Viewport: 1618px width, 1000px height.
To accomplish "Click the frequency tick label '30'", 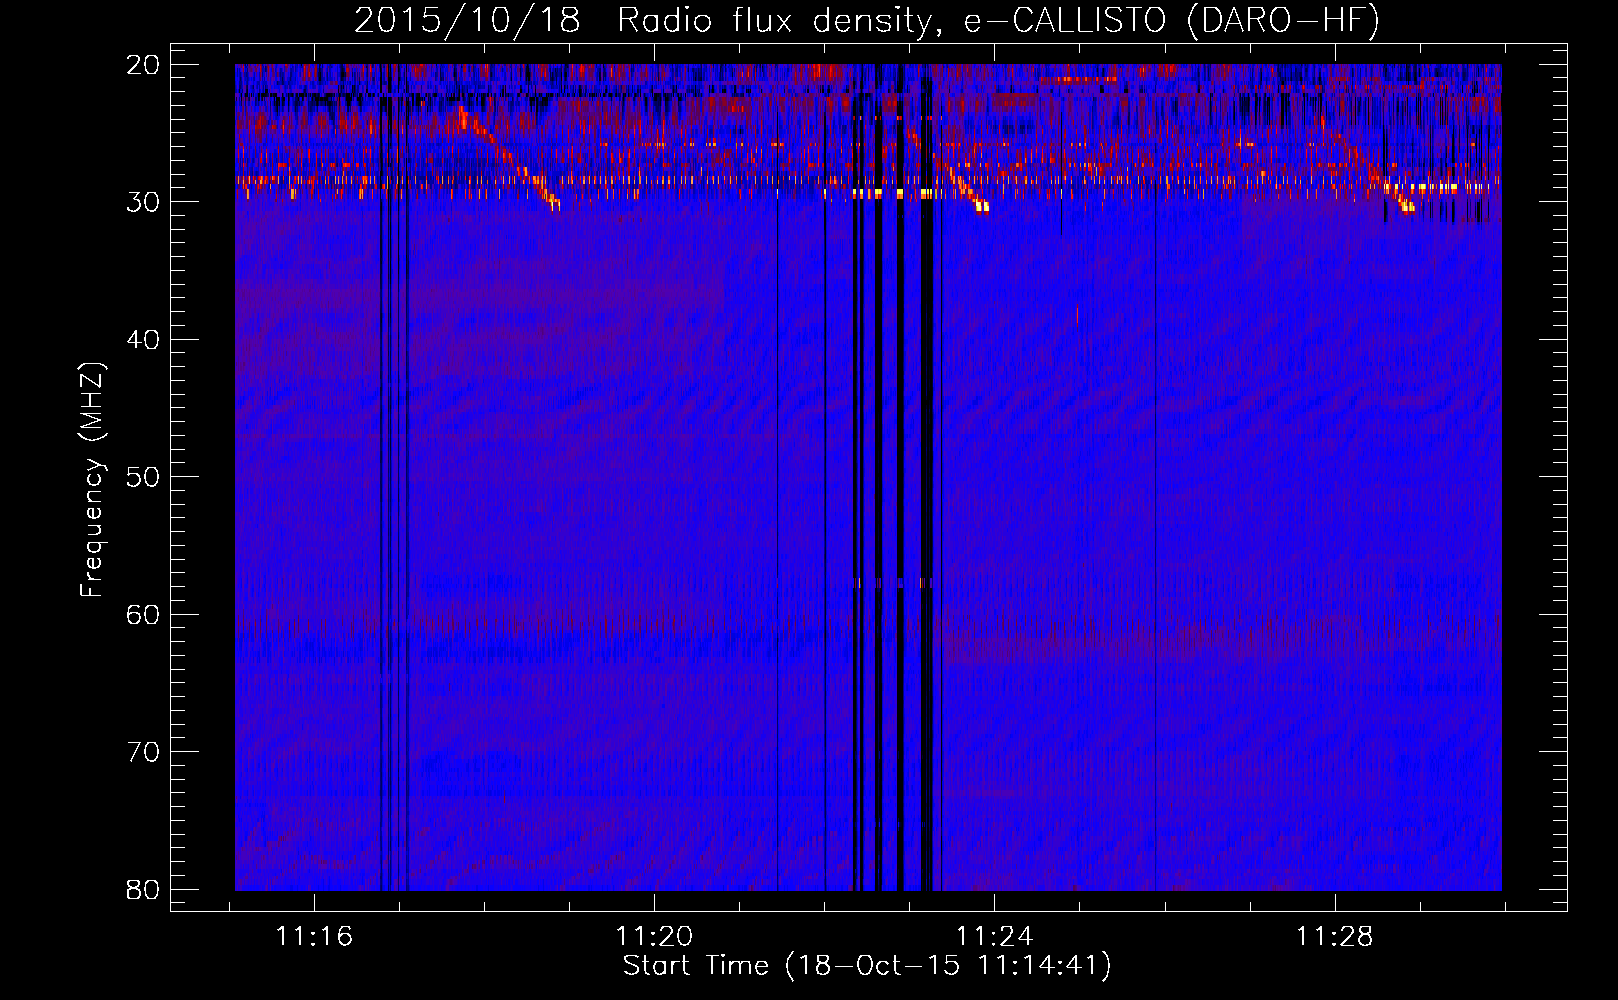I will (x=143, y=202).
